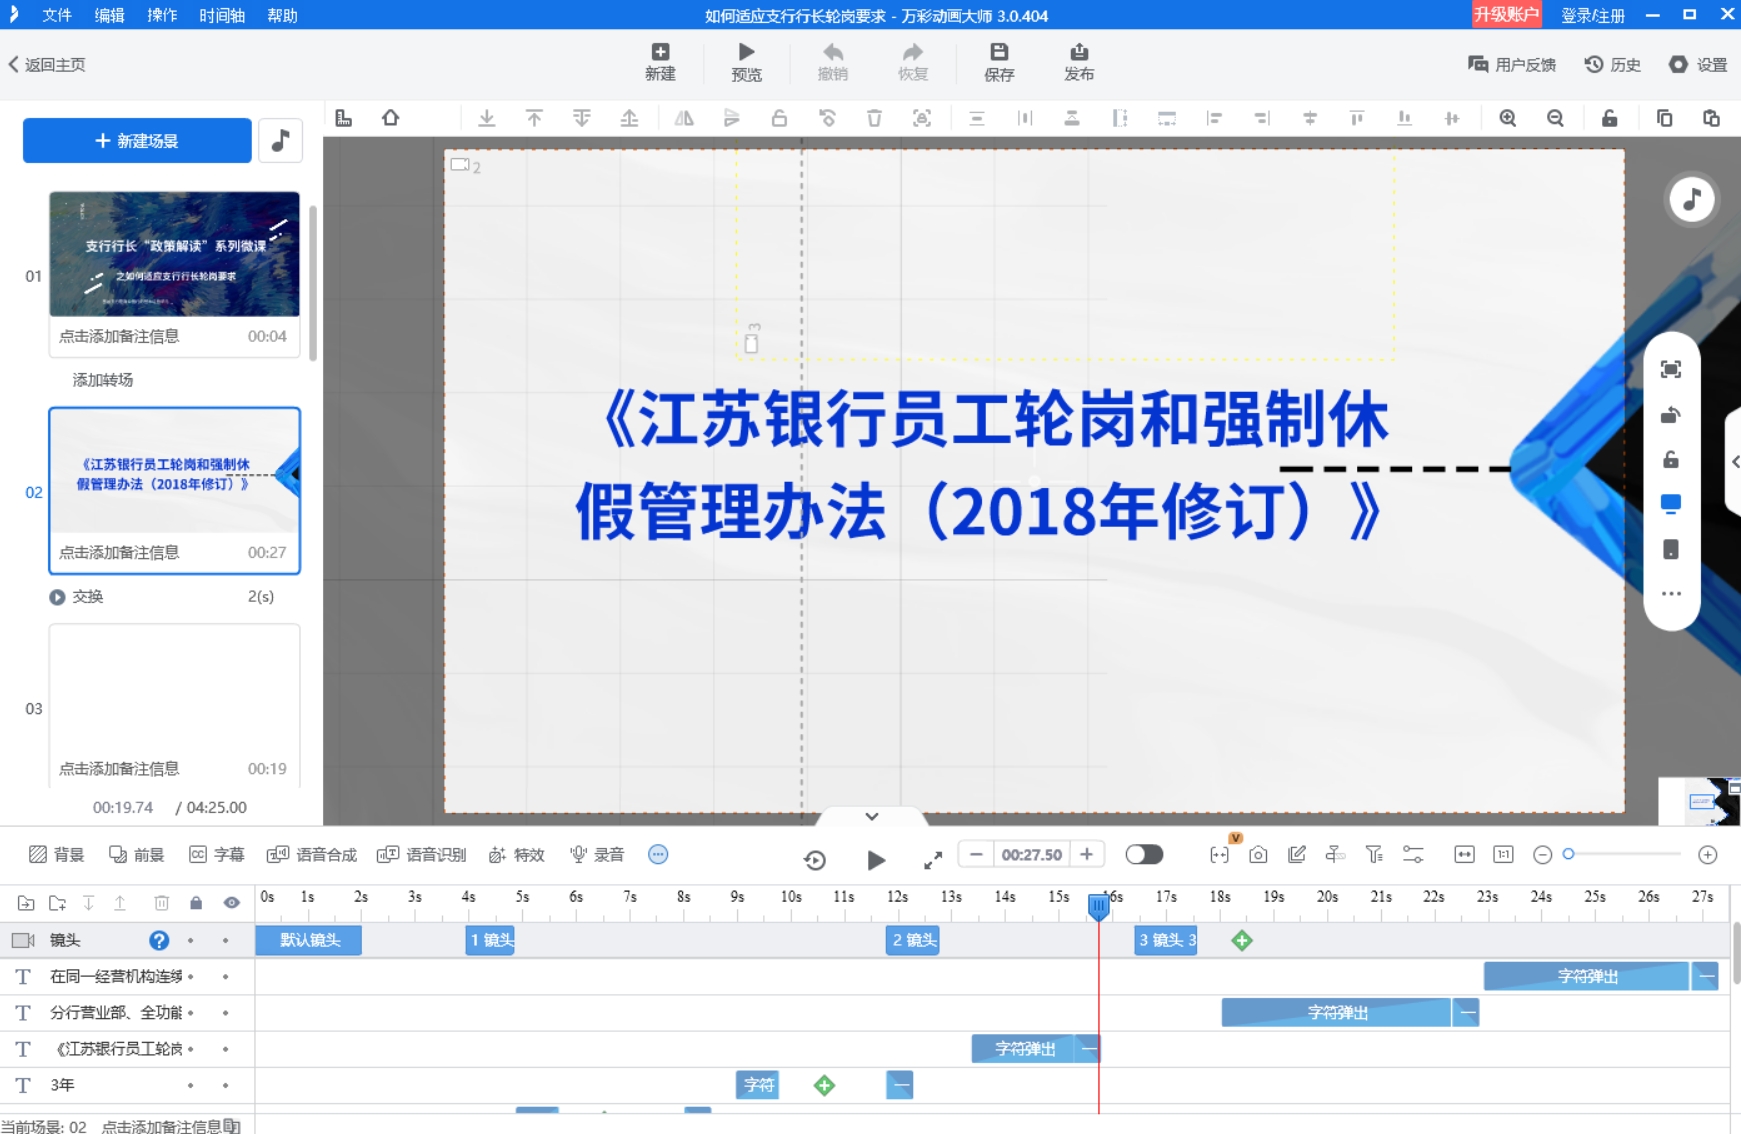
Task: Click the home icon in canvas toolbar
Action: coord(391,118)
